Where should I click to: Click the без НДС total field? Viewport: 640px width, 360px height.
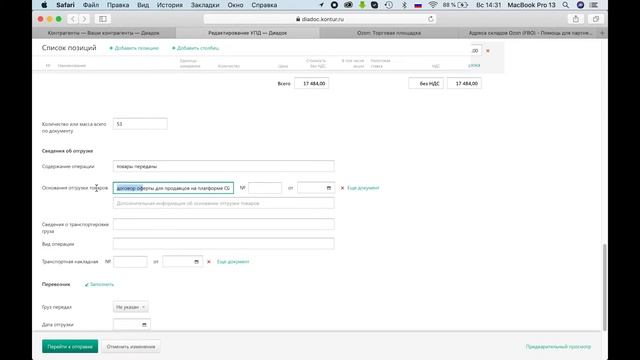(x=426, y=83)
